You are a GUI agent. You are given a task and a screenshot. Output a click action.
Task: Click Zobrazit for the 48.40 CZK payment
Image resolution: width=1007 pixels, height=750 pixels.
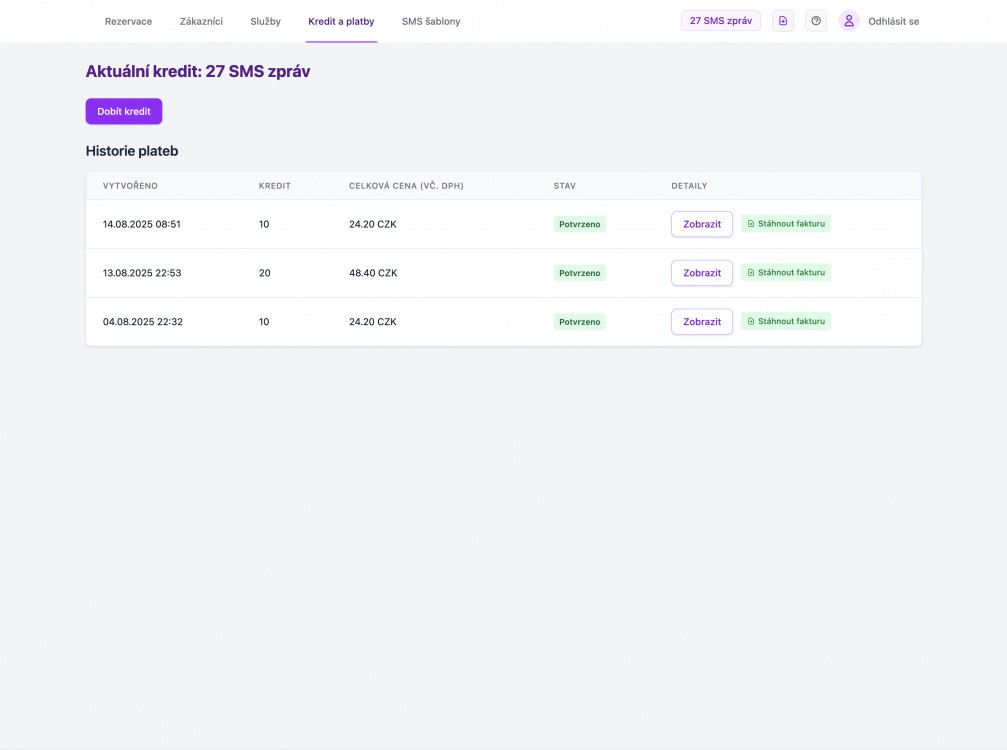tap(701, 273)
